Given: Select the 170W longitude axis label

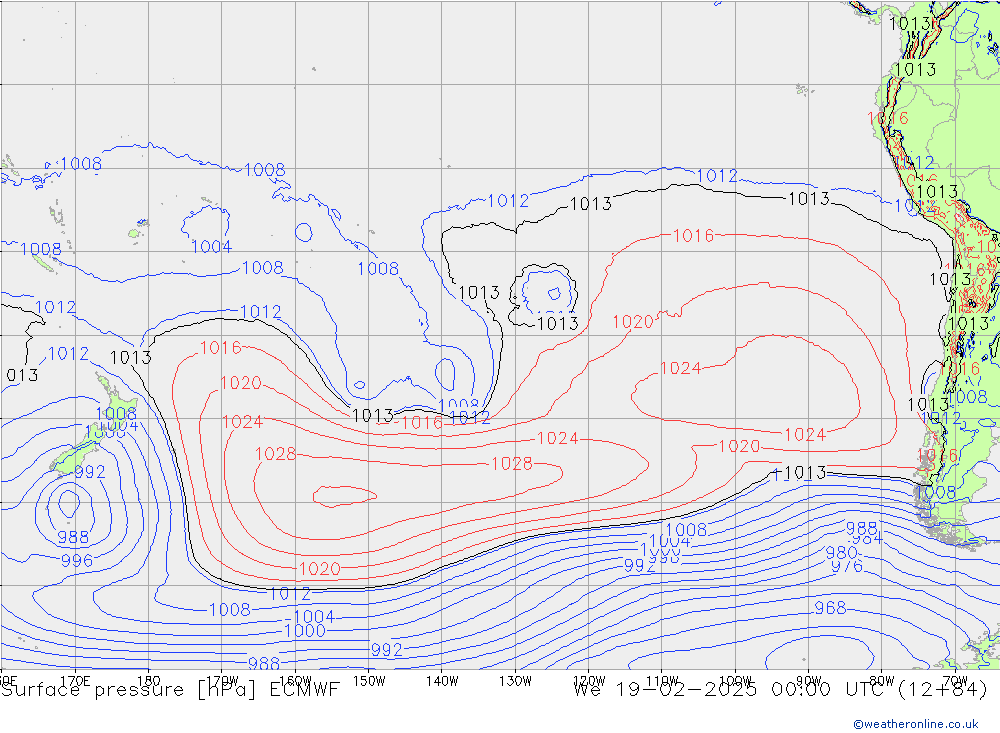Looking at the screenshot, I should point(222,681).
